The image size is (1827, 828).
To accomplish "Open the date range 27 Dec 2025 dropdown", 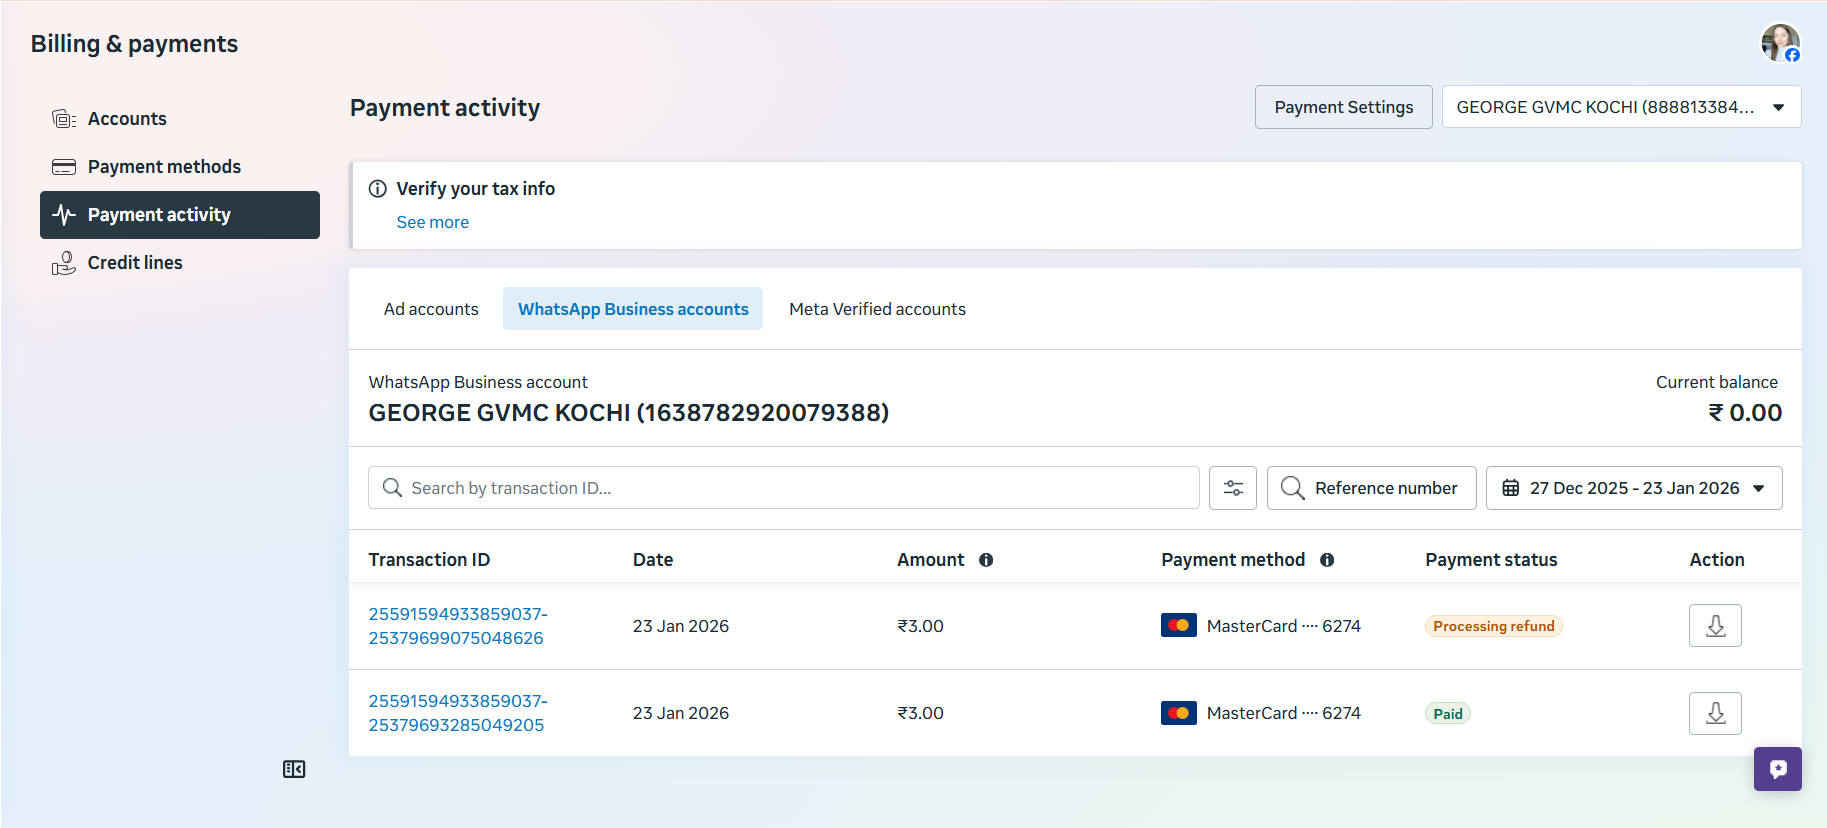I will click(x=1633, y=488).
